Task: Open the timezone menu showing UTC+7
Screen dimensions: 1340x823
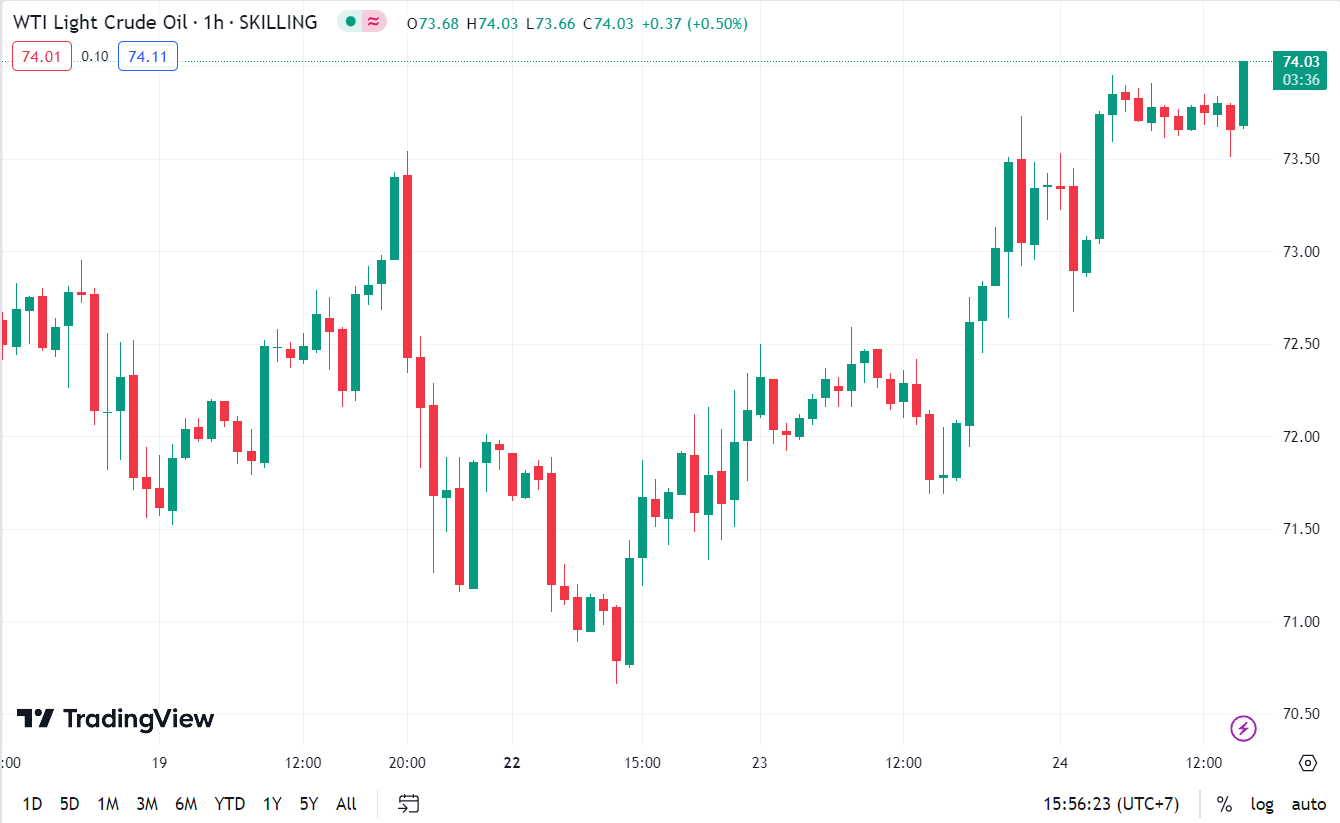Action: coord(1111,804)
